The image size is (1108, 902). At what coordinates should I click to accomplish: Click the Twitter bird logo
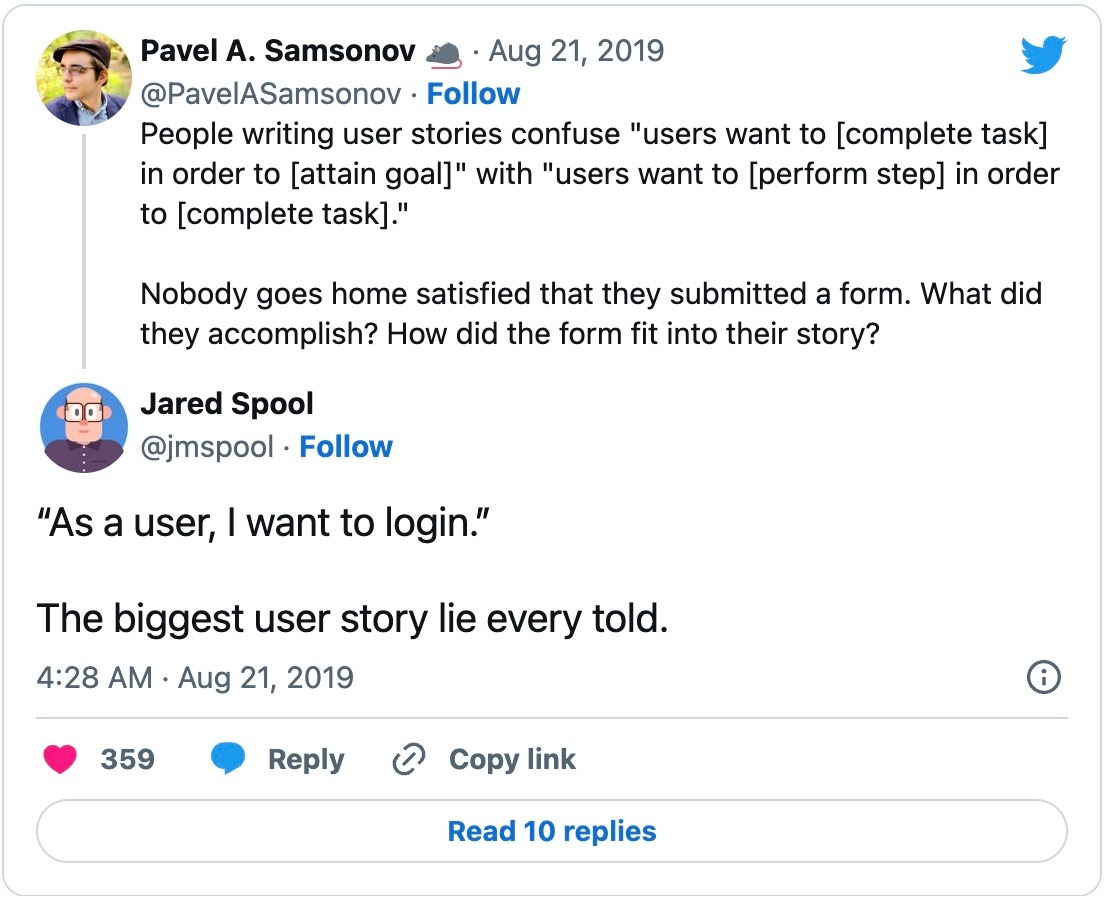click(x=1044, y=56)
